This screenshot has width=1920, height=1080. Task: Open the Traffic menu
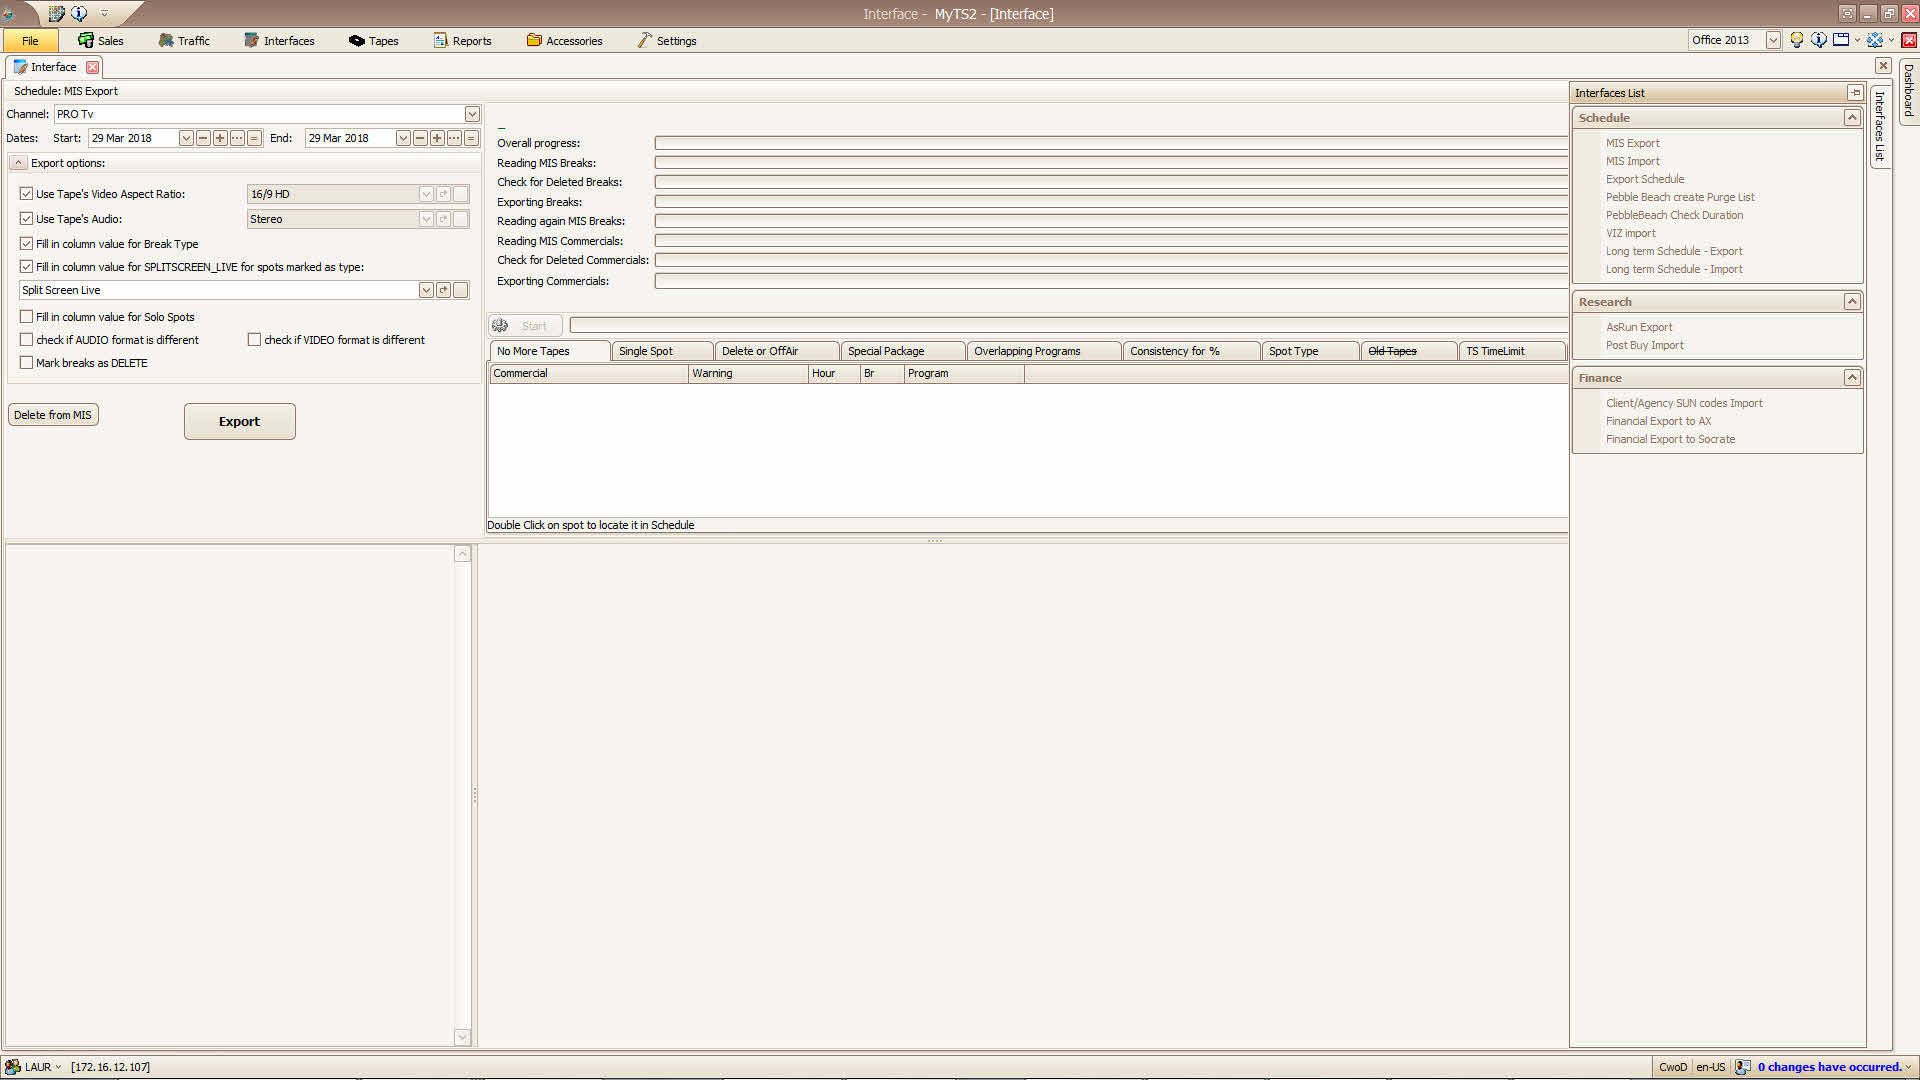point(184,41)
